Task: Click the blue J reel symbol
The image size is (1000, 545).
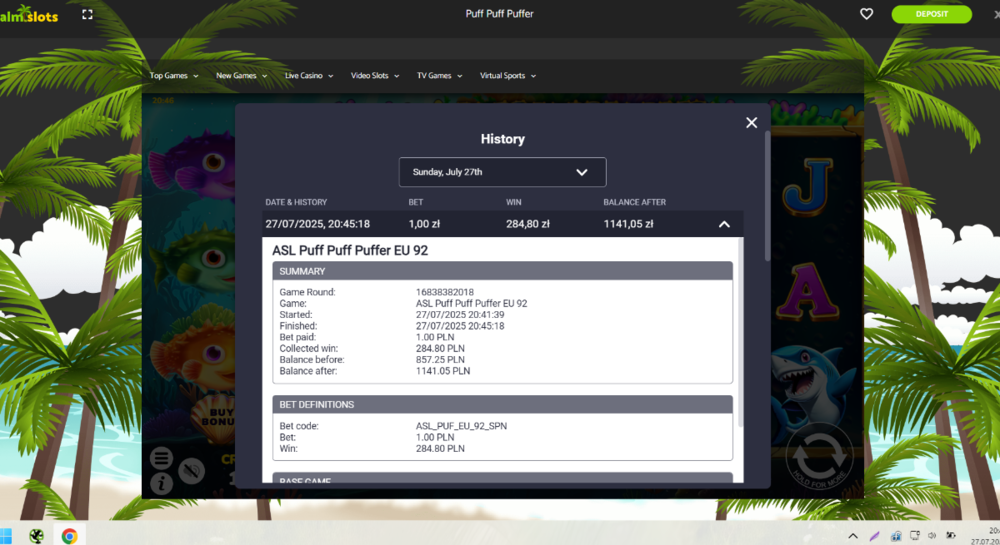Action: click(807, 185)
